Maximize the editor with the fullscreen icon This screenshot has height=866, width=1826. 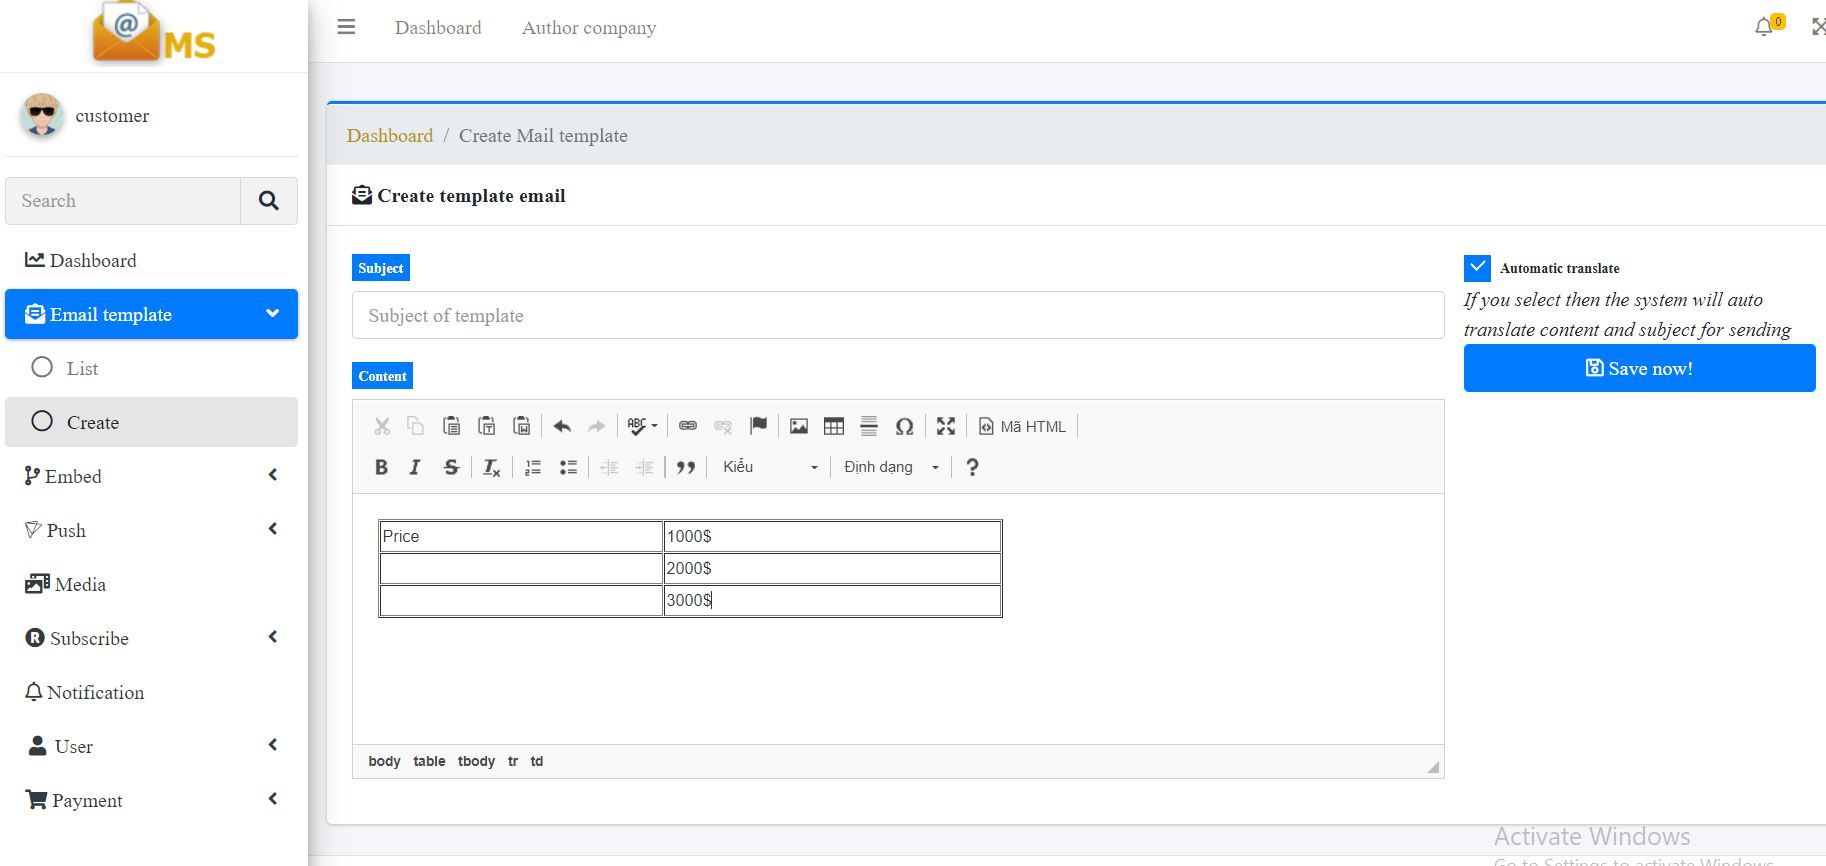point(945,426)
